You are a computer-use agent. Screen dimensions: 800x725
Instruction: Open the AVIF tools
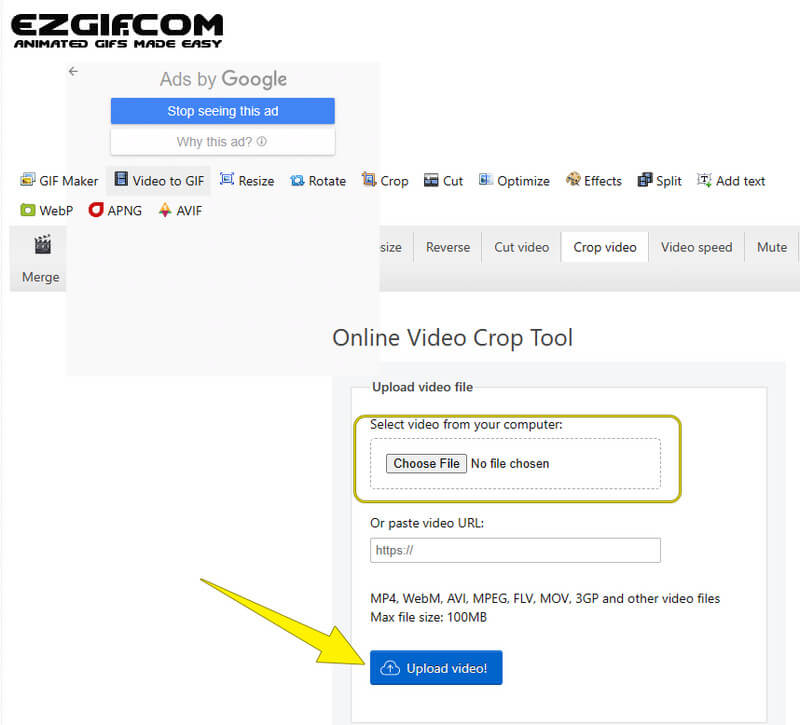180,210
